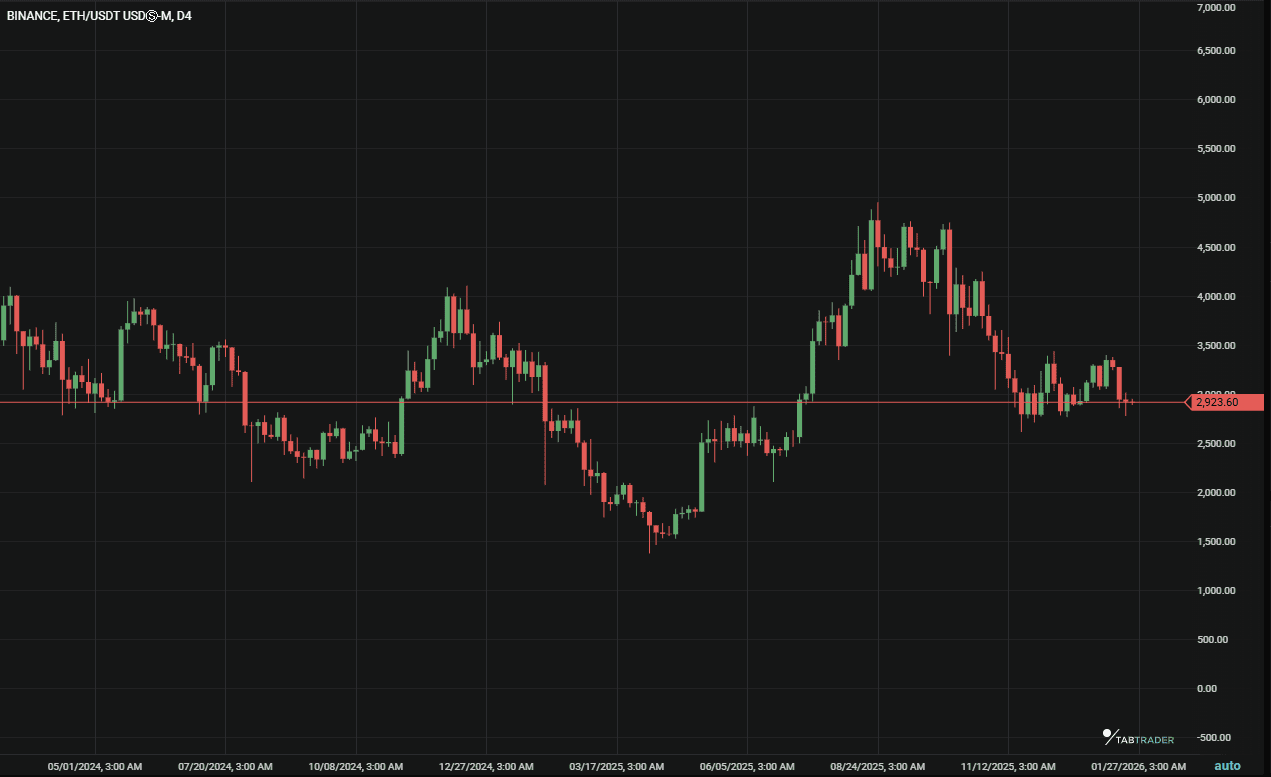Toggle the auto scale button

click(1227, 766)
